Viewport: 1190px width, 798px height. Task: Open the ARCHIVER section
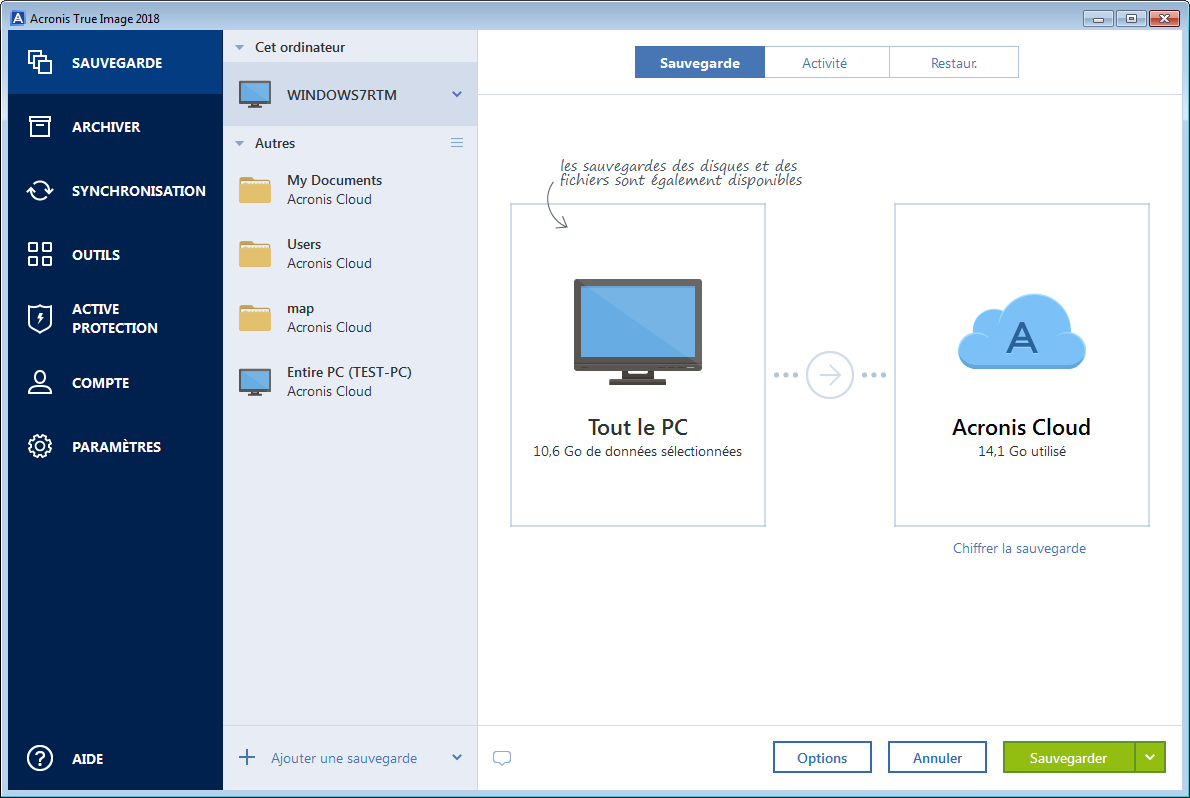click(x=115, y=127)
